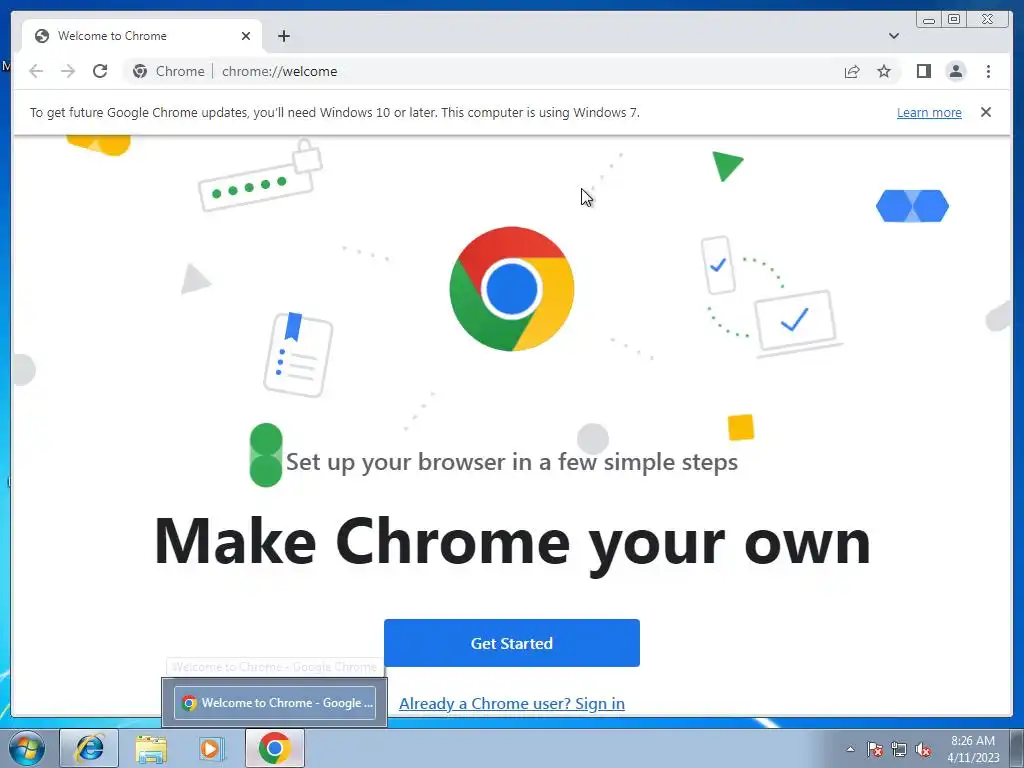Click the muted volume tray icon

pyautogui.click(x=923, y=749)
